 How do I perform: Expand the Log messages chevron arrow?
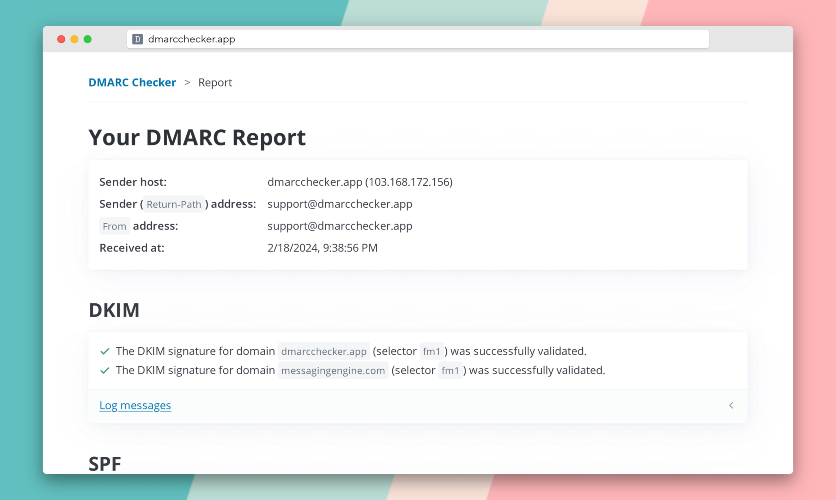(x=731, y=406)
